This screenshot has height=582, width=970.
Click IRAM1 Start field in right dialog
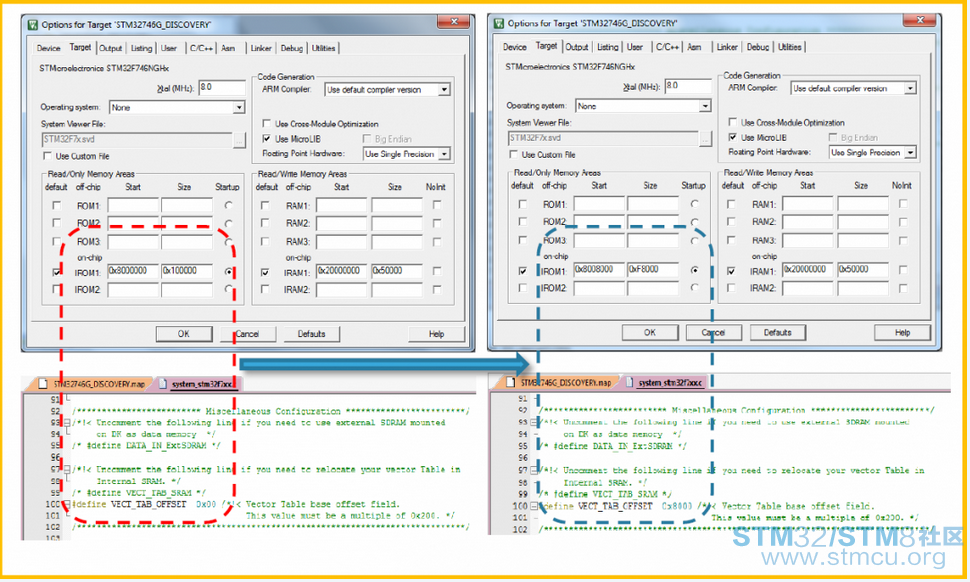coord(808,270)
